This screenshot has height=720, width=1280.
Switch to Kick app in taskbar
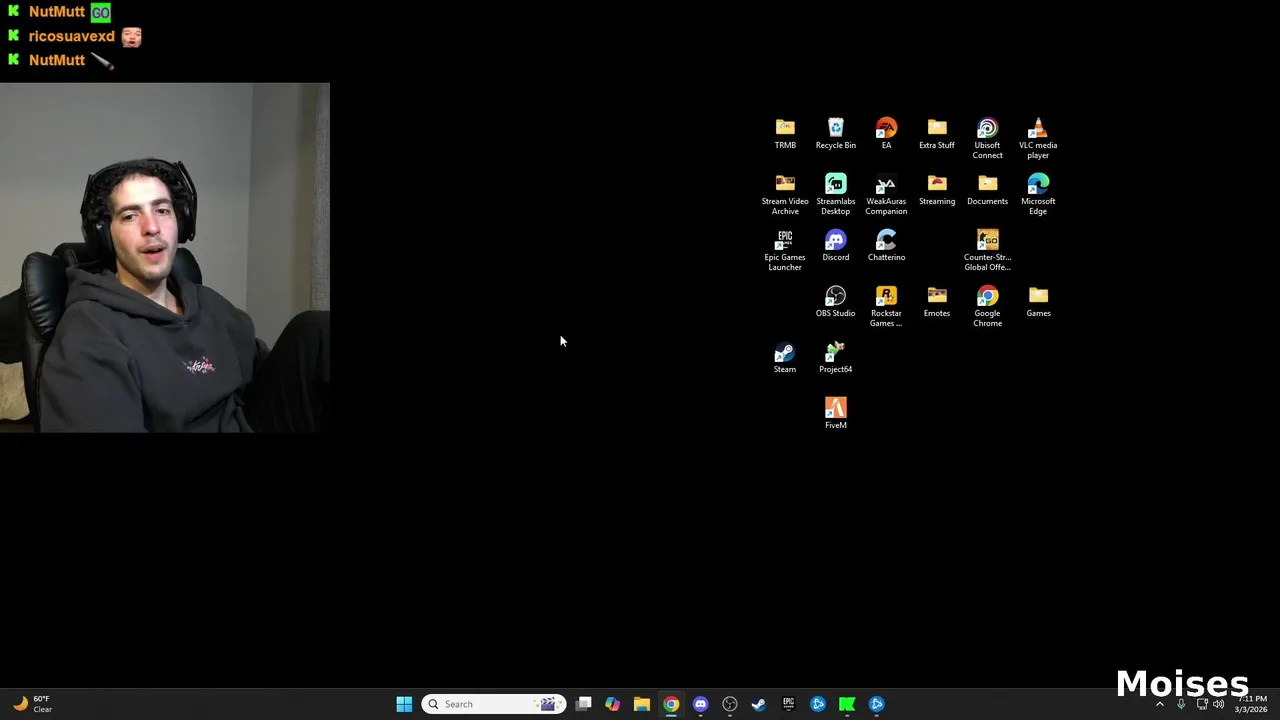tap(847, 704)
